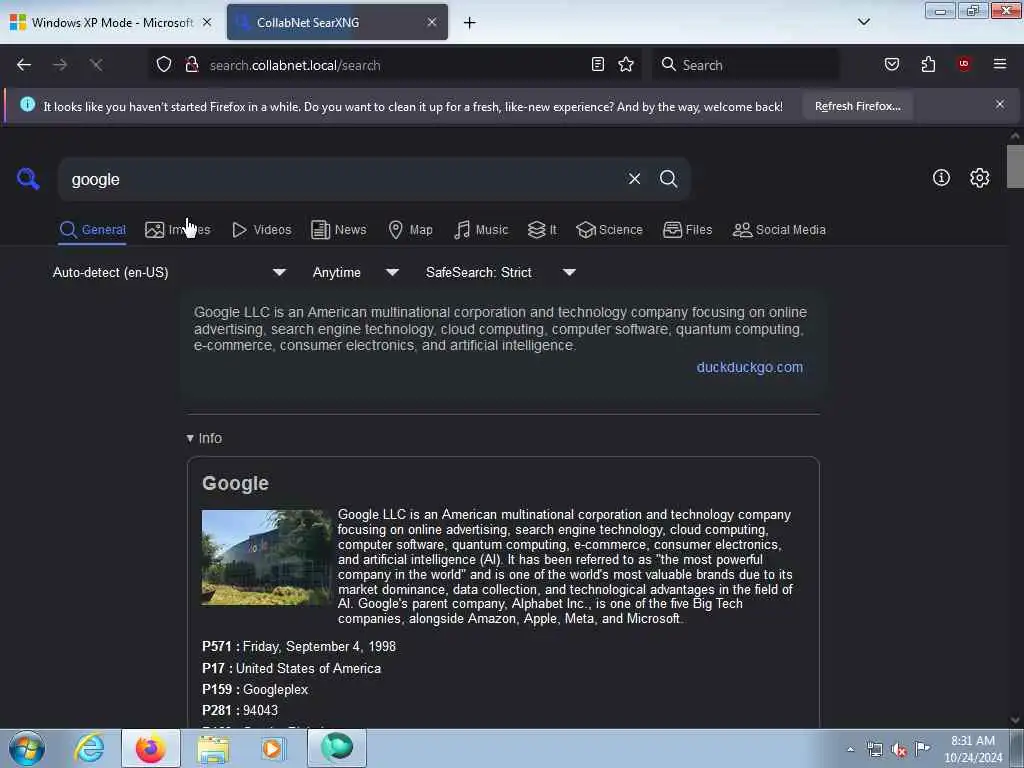Click the scrollbar down arrow

click(1015, 720)
